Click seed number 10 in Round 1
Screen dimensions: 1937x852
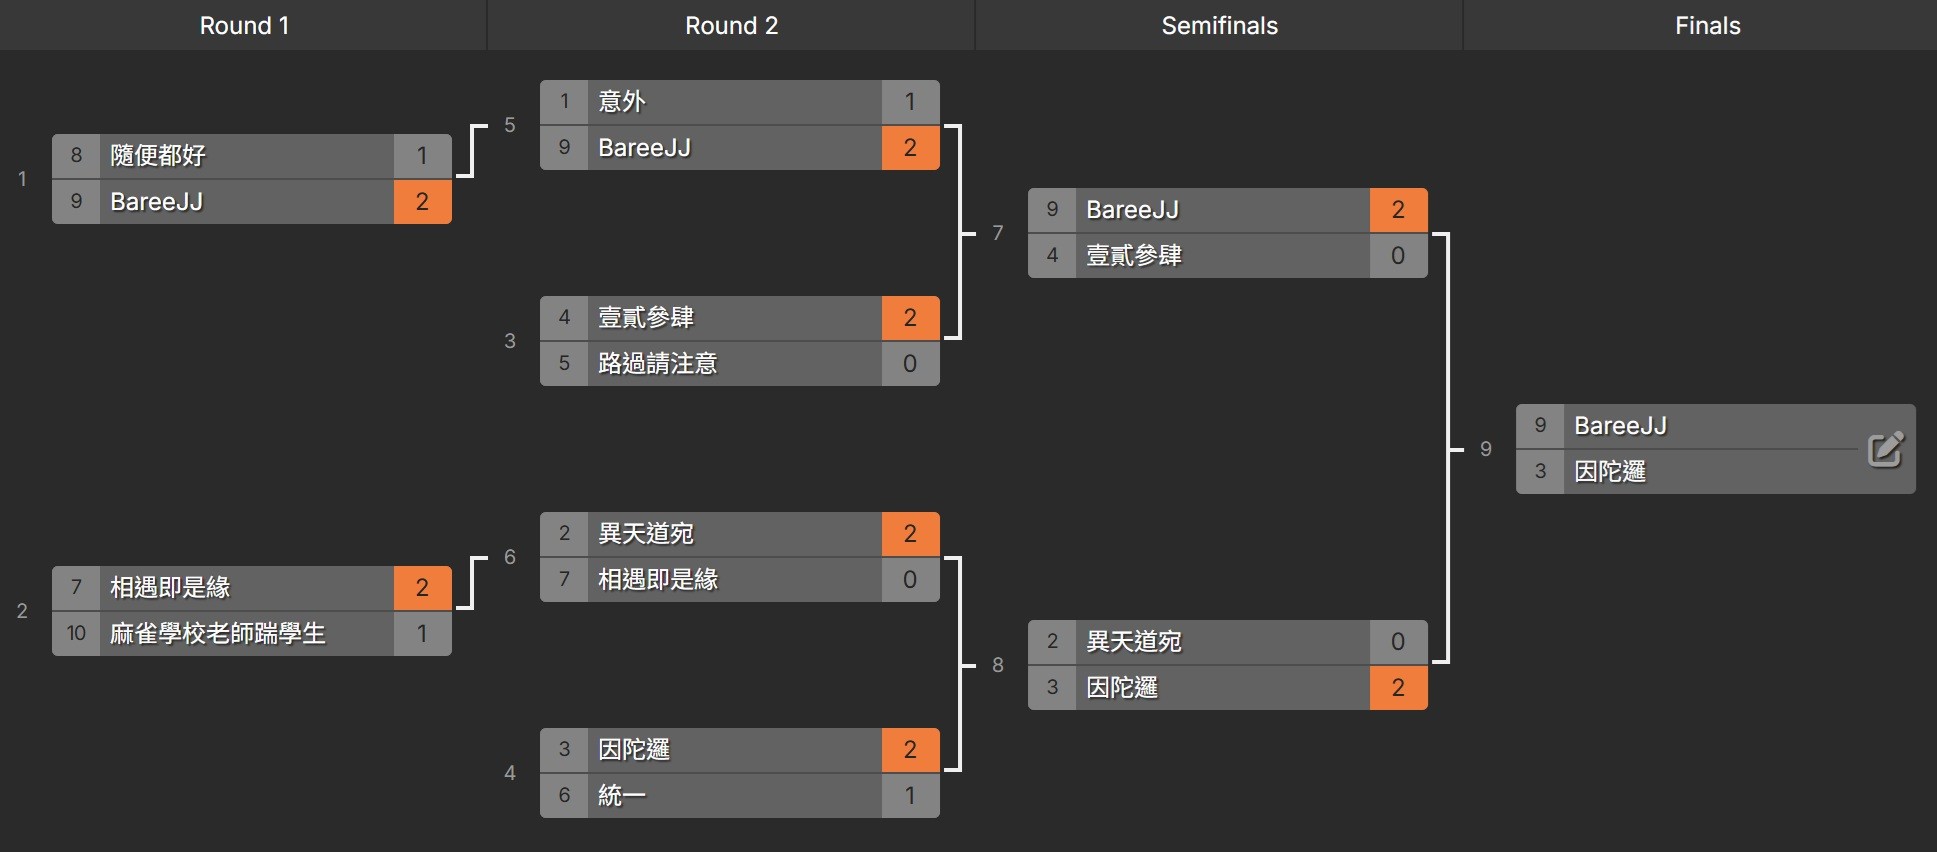76,634
